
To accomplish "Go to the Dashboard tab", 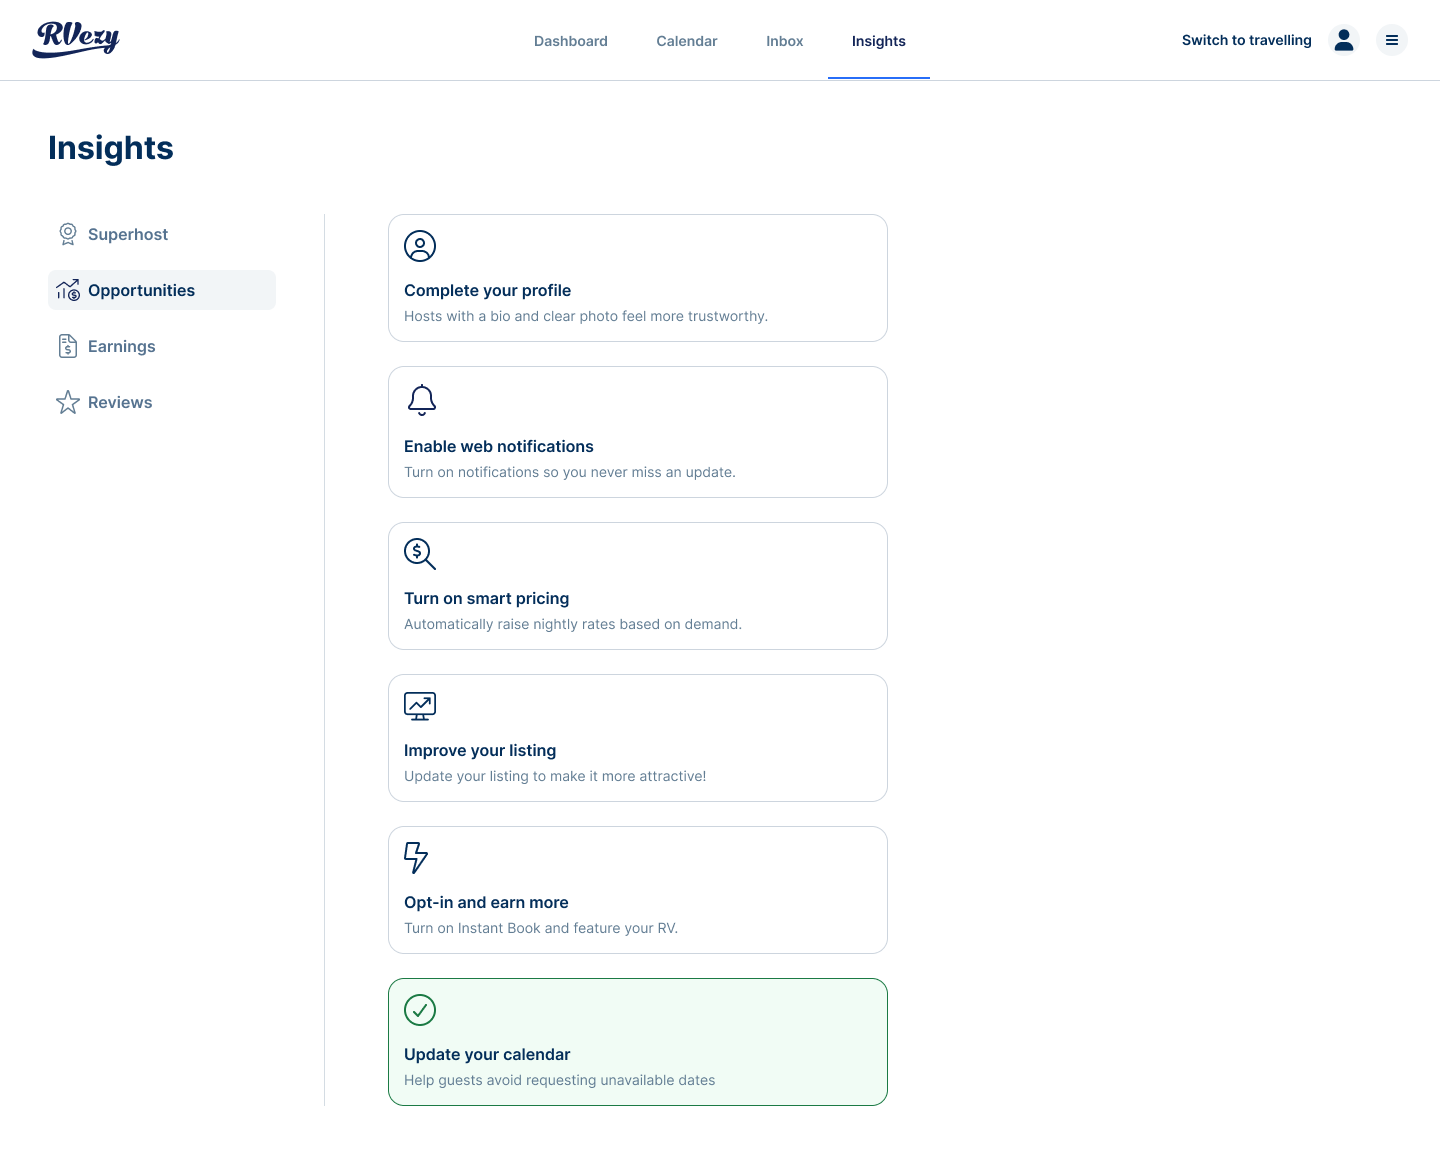I will (x=570, y=41).
